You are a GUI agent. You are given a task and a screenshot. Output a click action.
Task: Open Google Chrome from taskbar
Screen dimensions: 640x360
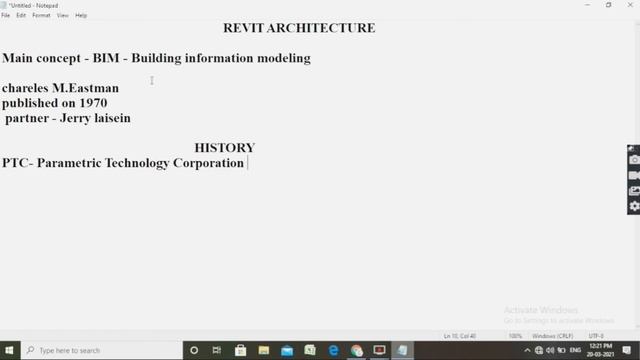pyautogui.click(x=356, y=350)
